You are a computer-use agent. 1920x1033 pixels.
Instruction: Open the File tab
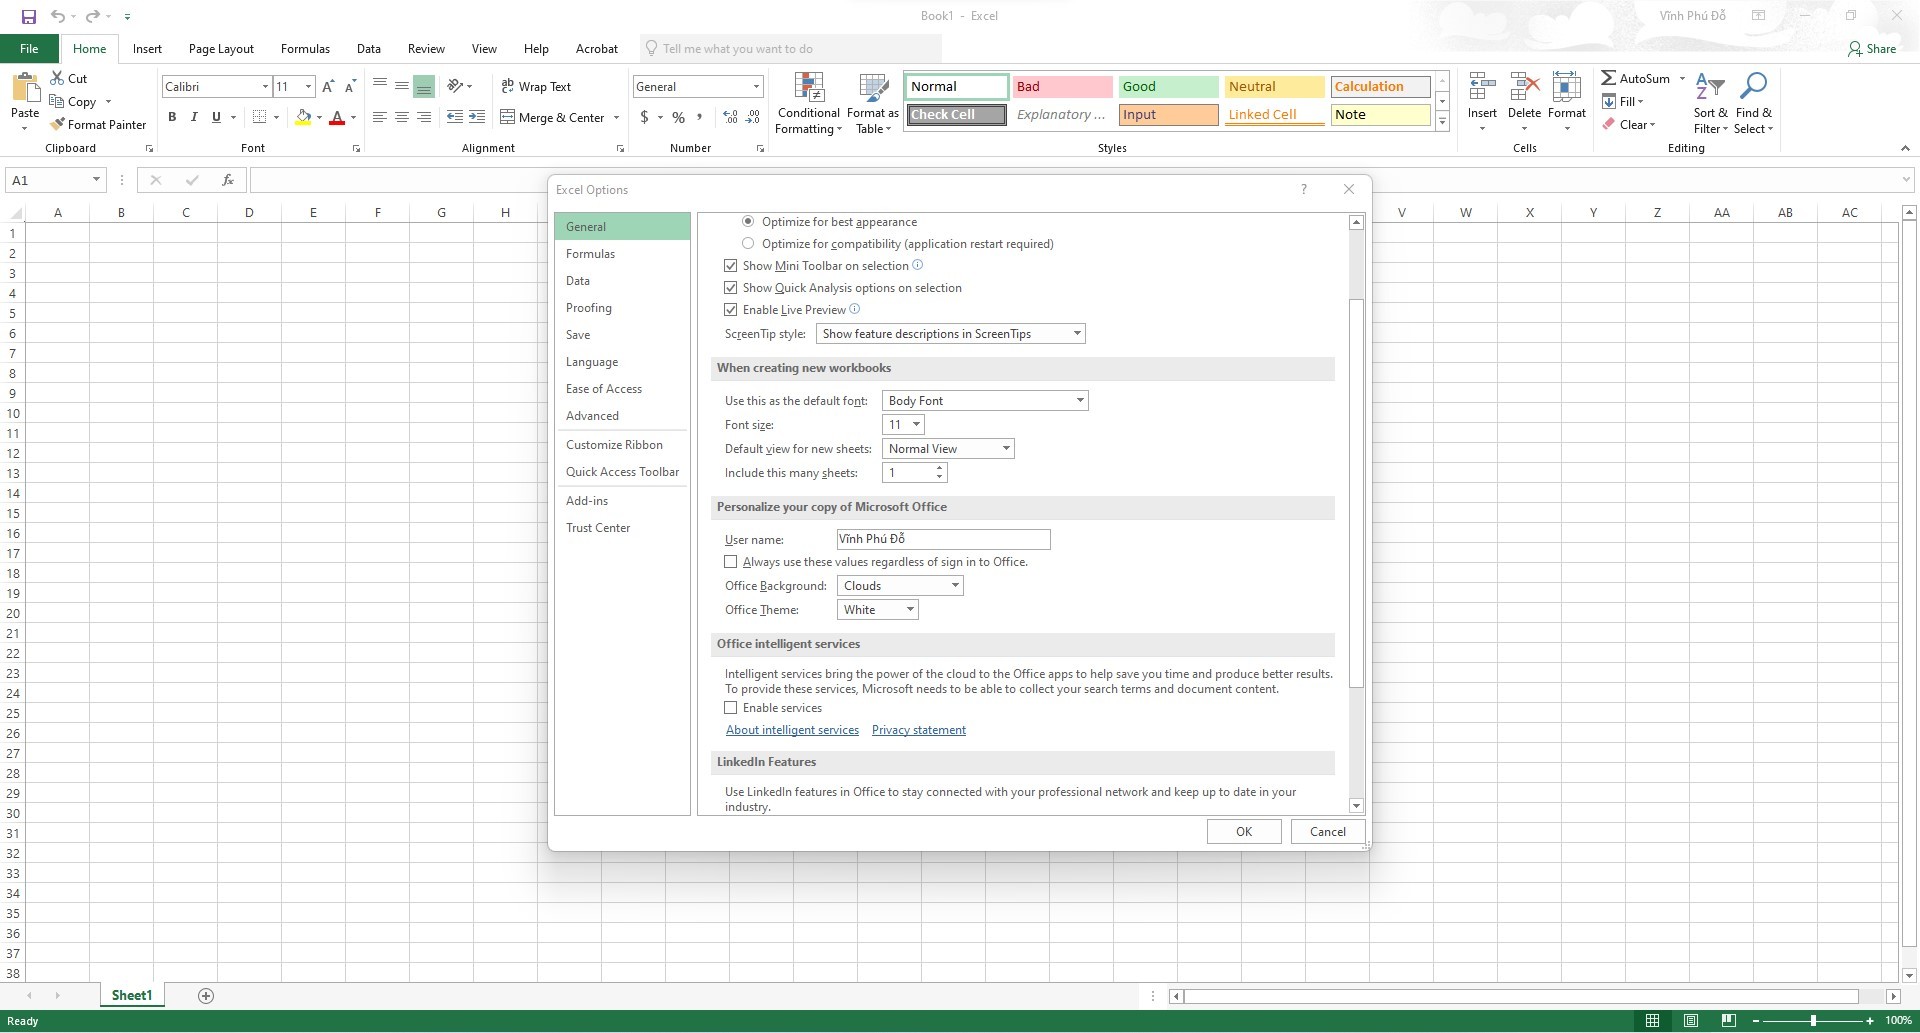pyautogui.click(x=29, y=49)
